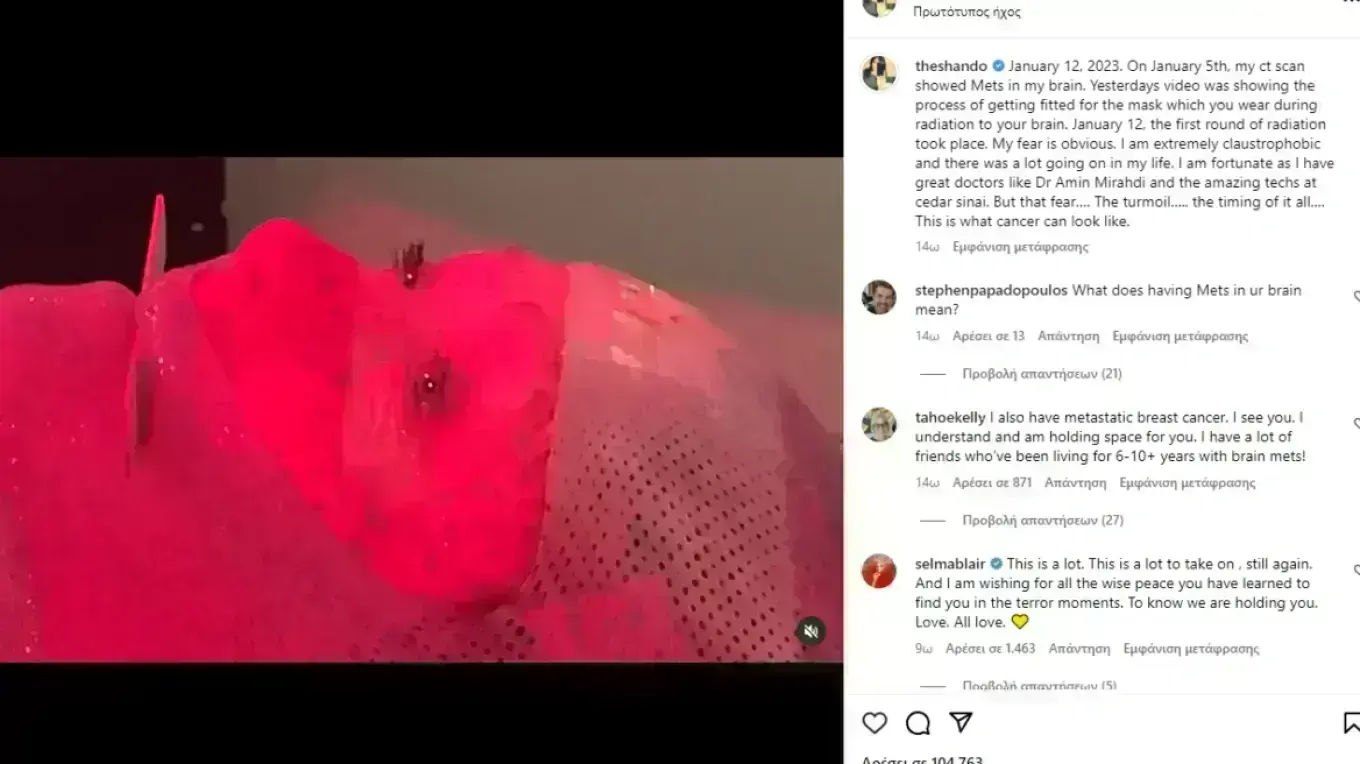This screenshot has width=1360, height=764.
Task: View likes count on selmablair comment
Action: pyautogui.click(x=990, y=649)
